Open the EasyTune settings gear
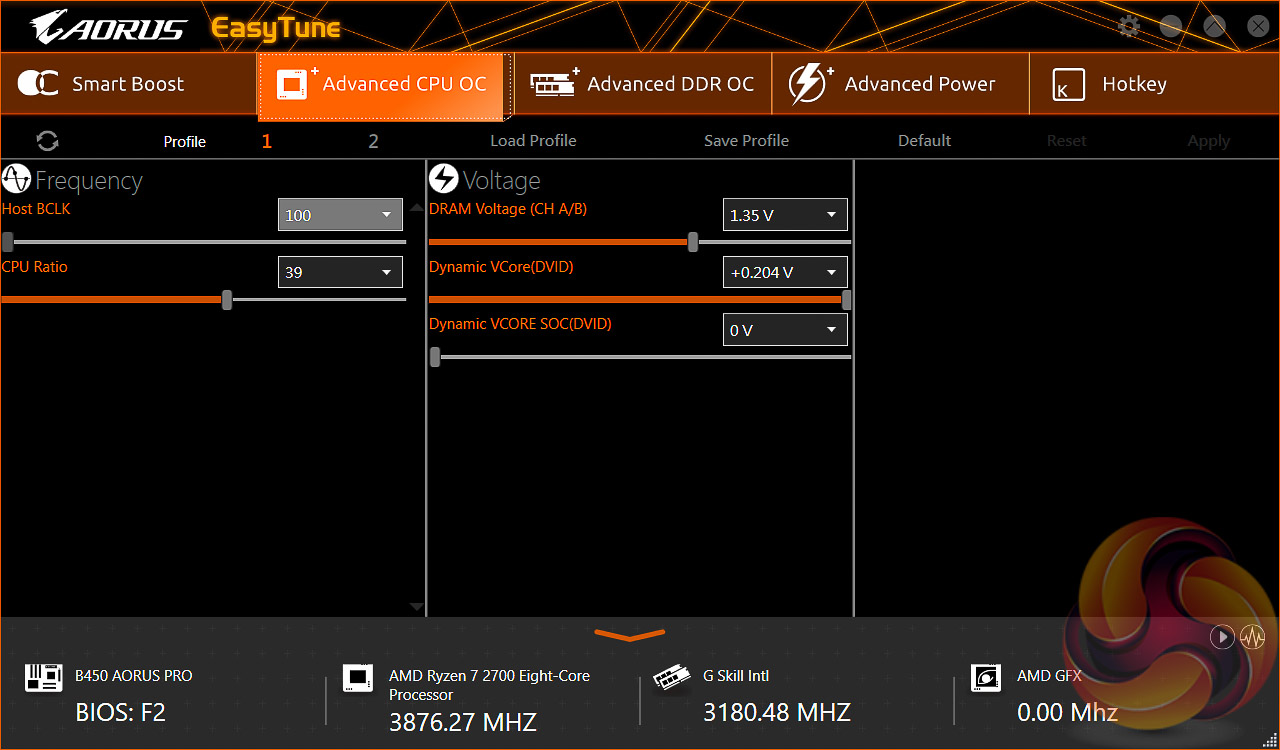 (x=1129, y=27)
